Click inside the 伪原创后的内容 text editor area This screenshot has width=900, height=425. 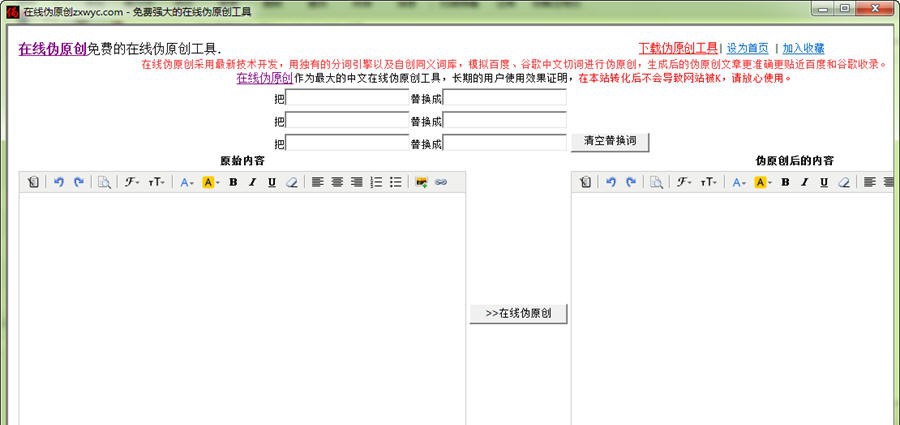point(732,308)
